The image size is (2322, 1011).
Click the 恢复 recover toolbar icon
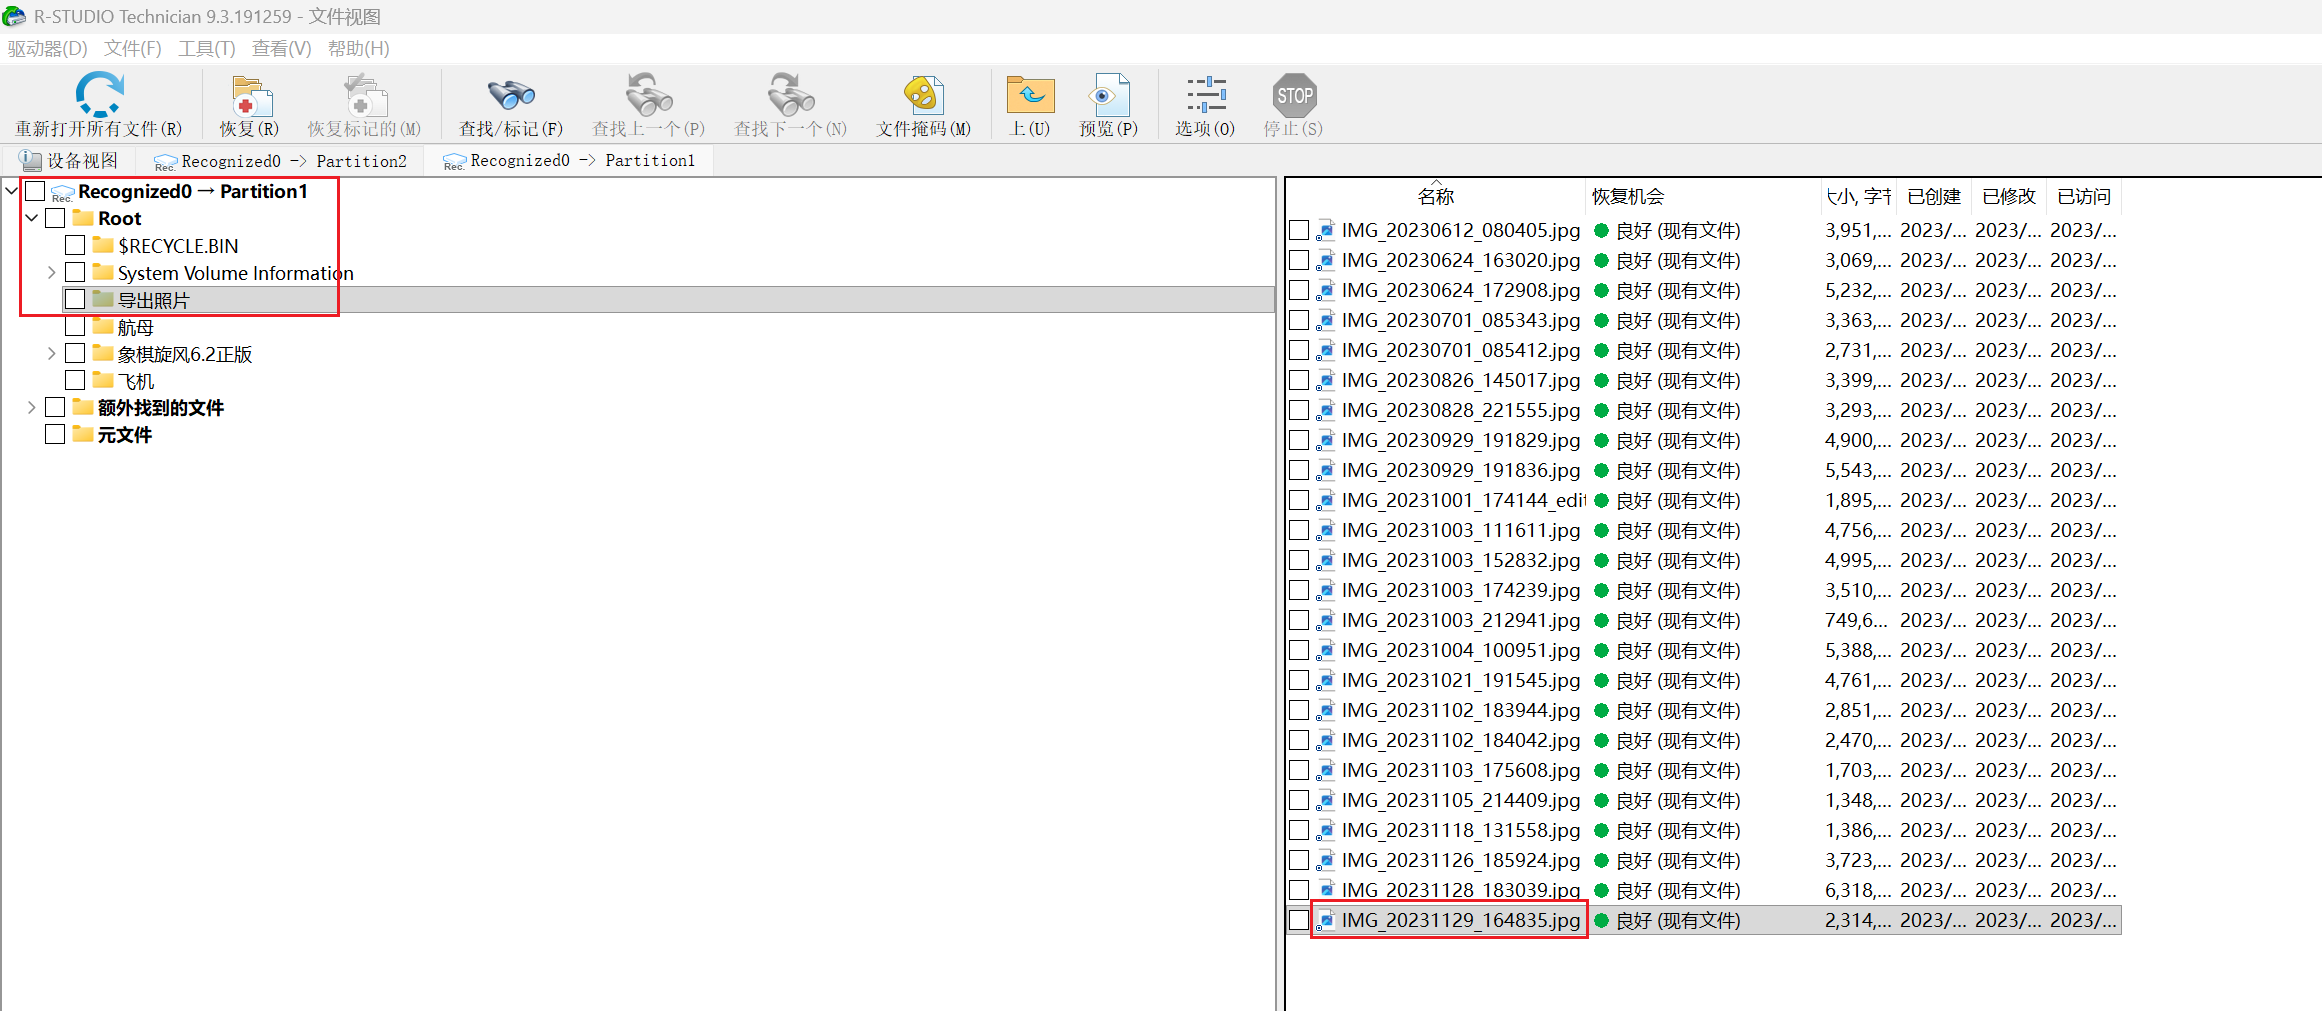(250, 96)
